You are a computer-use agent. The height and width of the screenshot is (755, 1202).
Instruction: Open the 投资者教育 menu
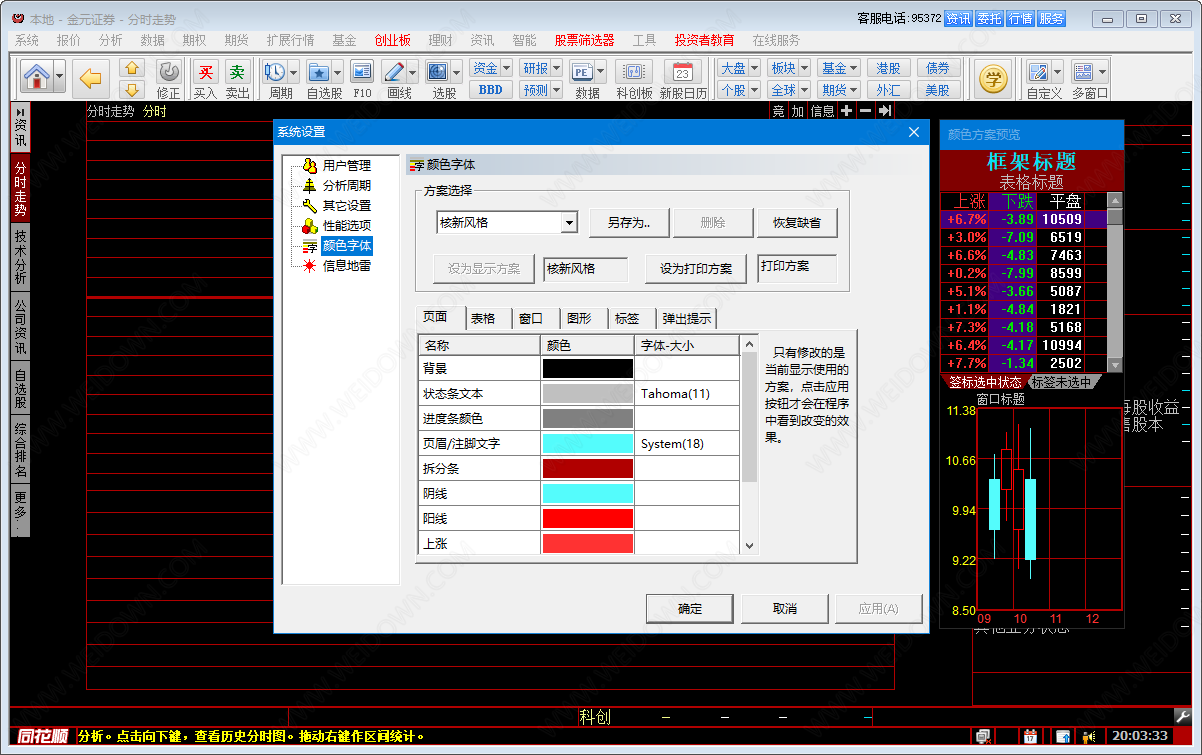point(704,40)
